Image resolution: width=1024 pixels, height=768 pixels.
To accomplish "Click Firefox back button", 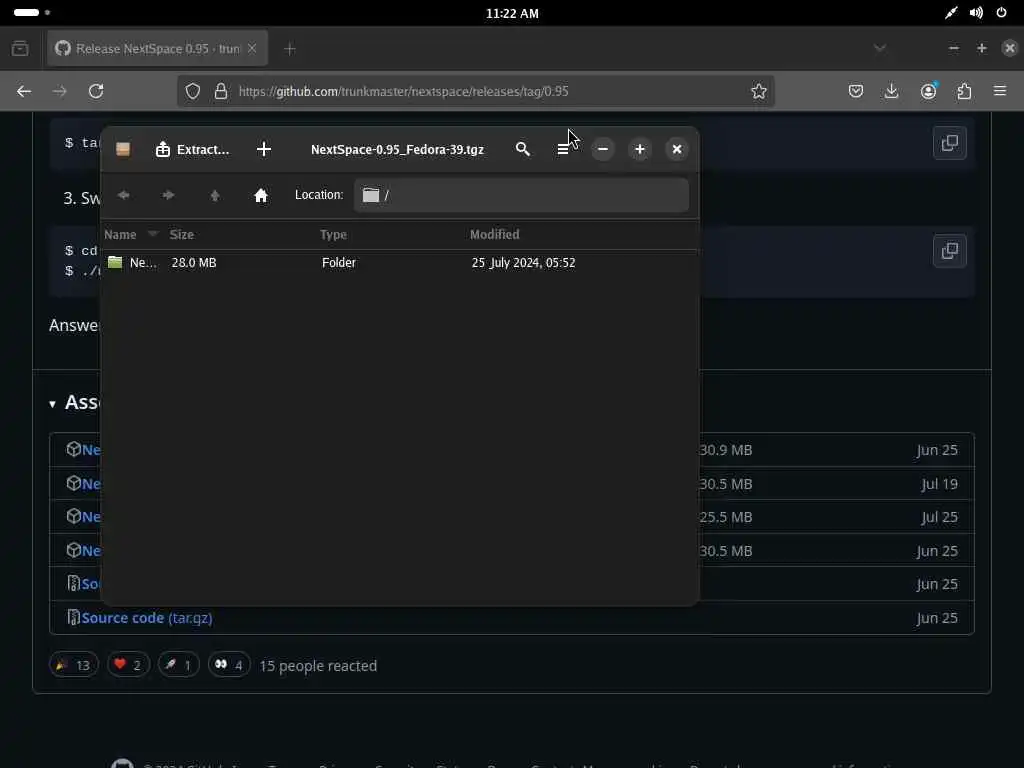I will (x=24, y=91).
